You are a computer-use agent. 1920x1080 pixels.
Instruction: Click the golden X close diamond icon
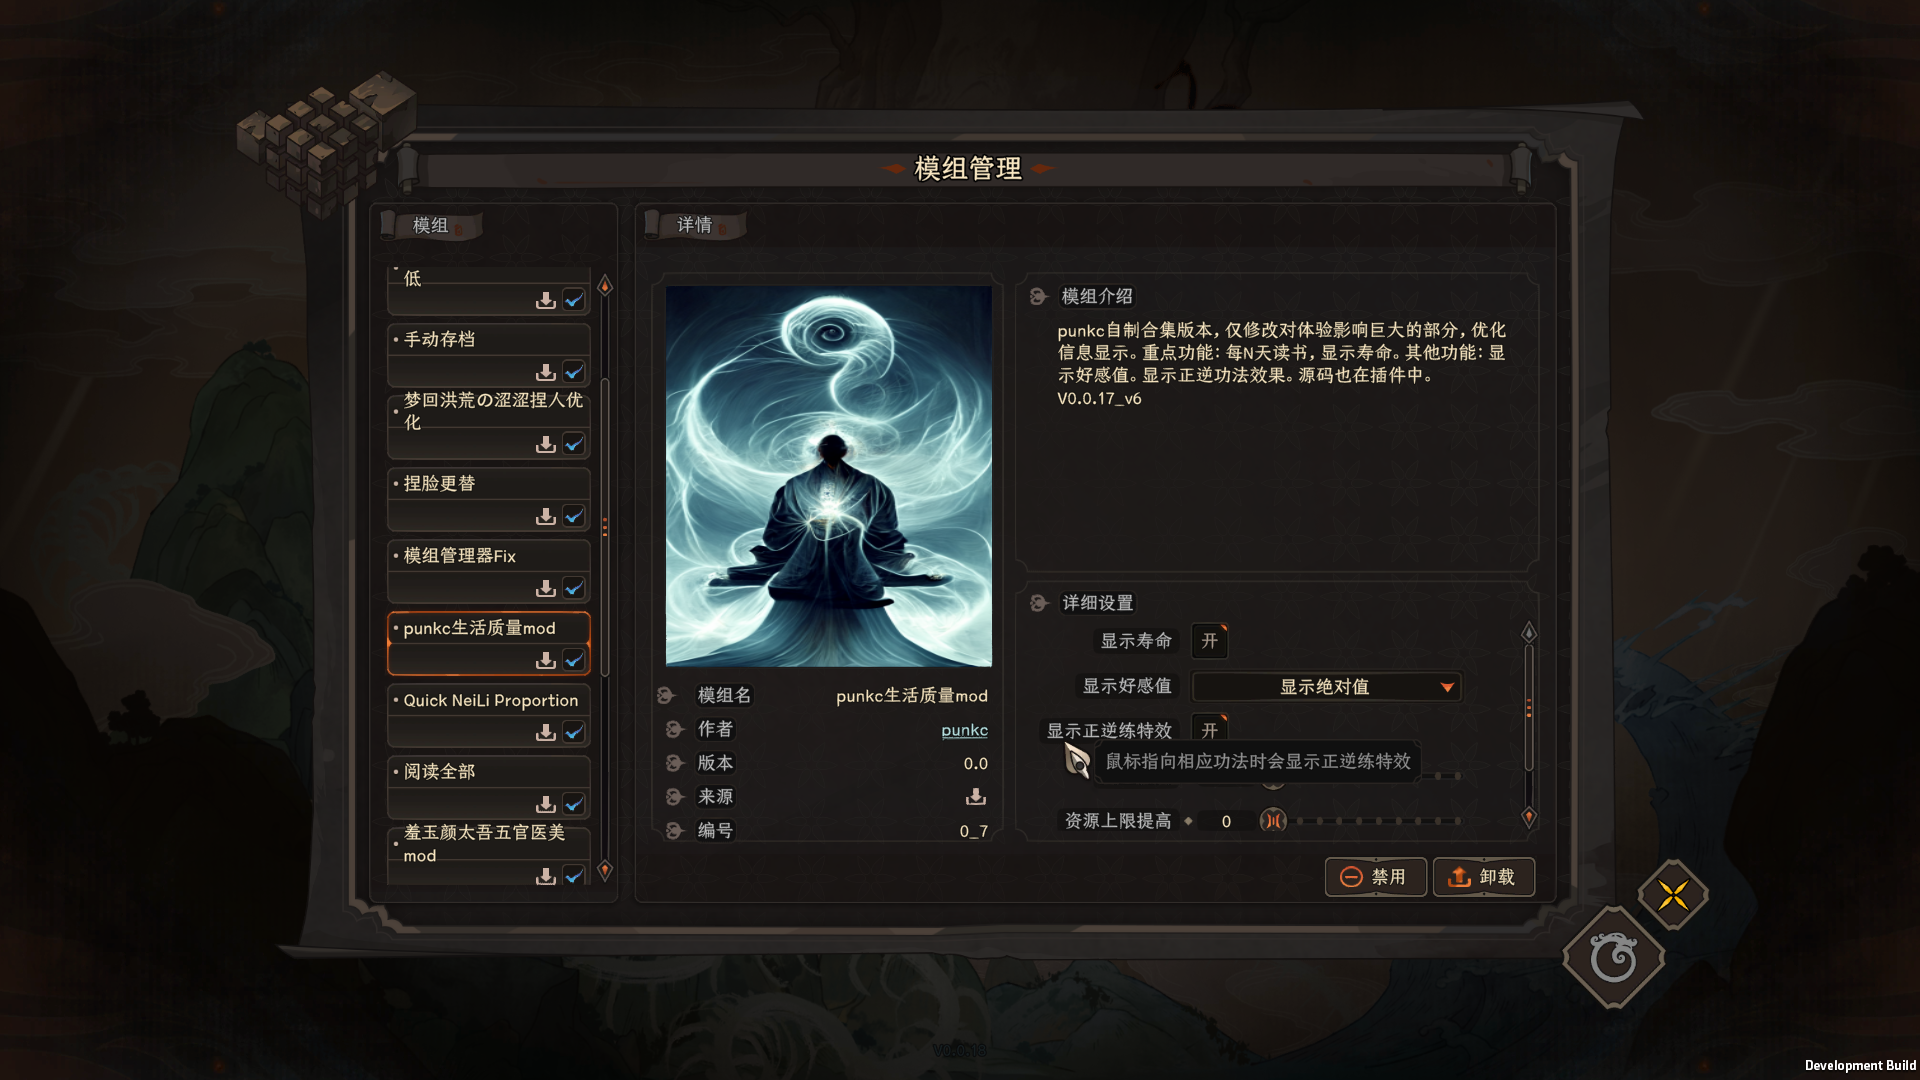[x=1673, y=895]
